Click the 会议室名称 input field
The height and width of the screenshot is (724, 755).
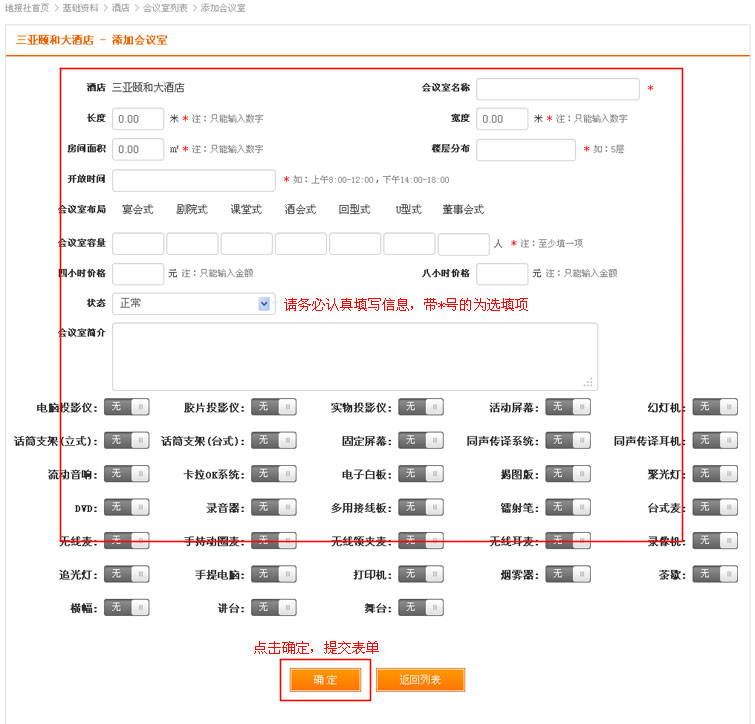point(557,89)
